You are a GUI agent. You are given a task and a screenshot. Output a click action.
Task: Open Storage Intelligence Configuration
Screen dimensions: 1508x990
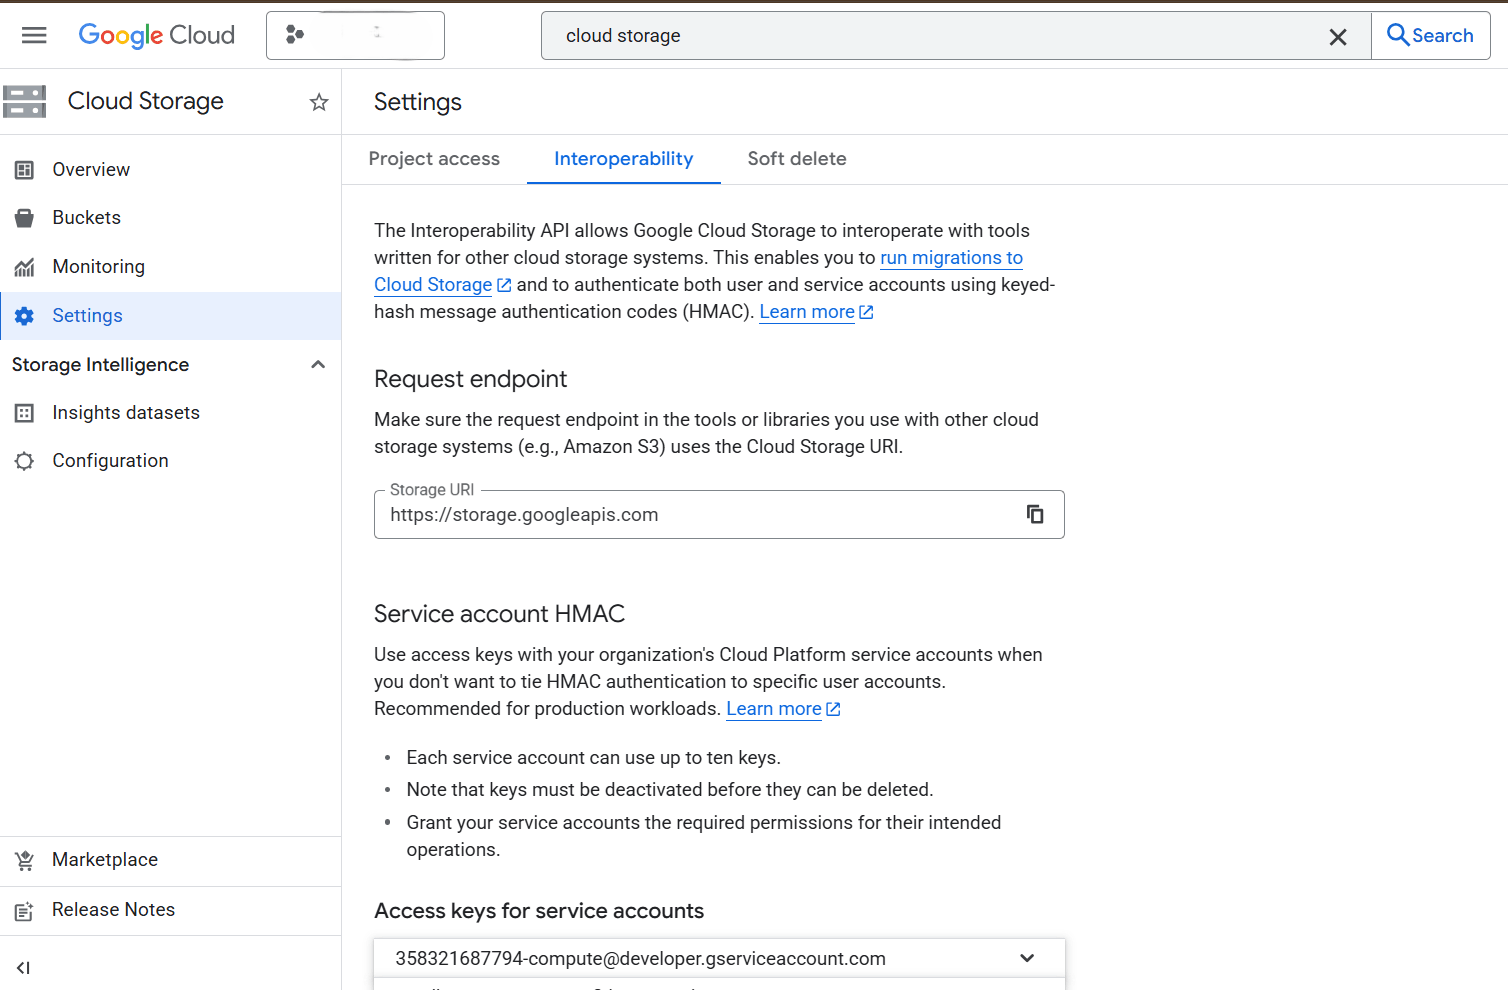coord(110,460)
